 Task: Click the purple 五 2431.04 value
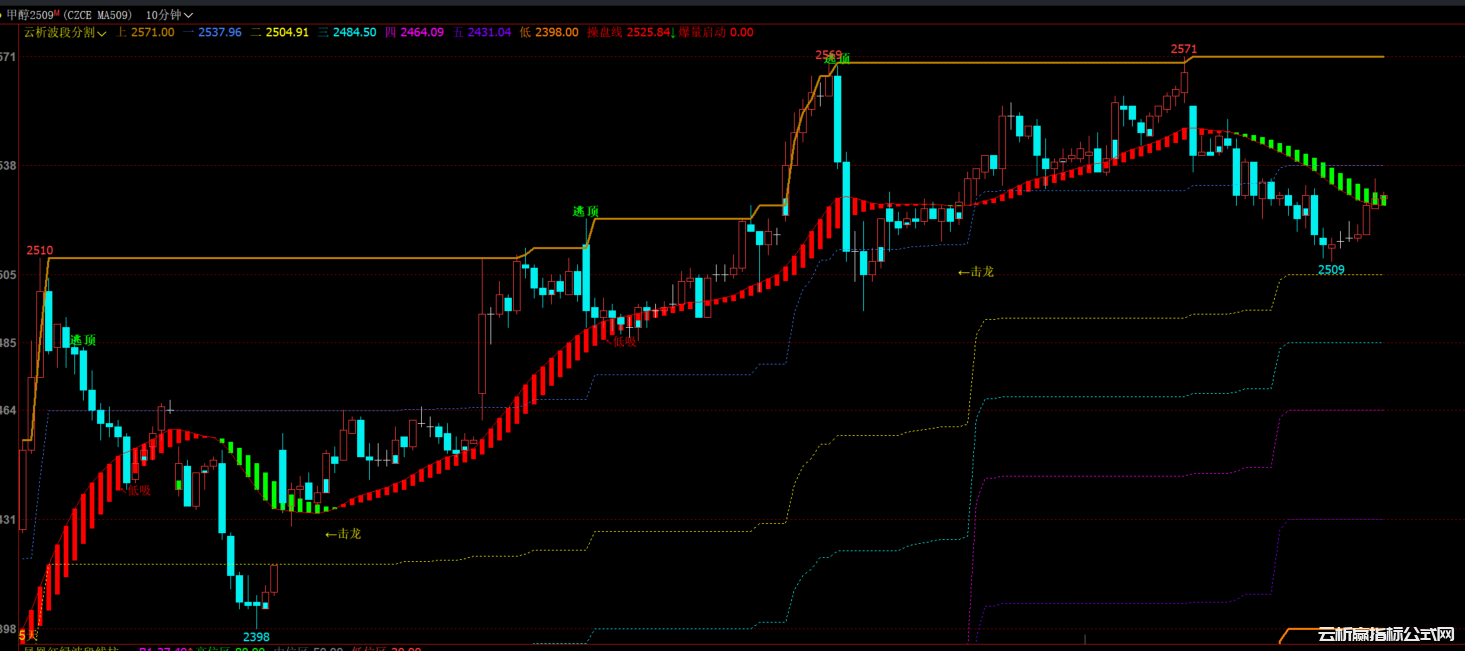[482, 32]
